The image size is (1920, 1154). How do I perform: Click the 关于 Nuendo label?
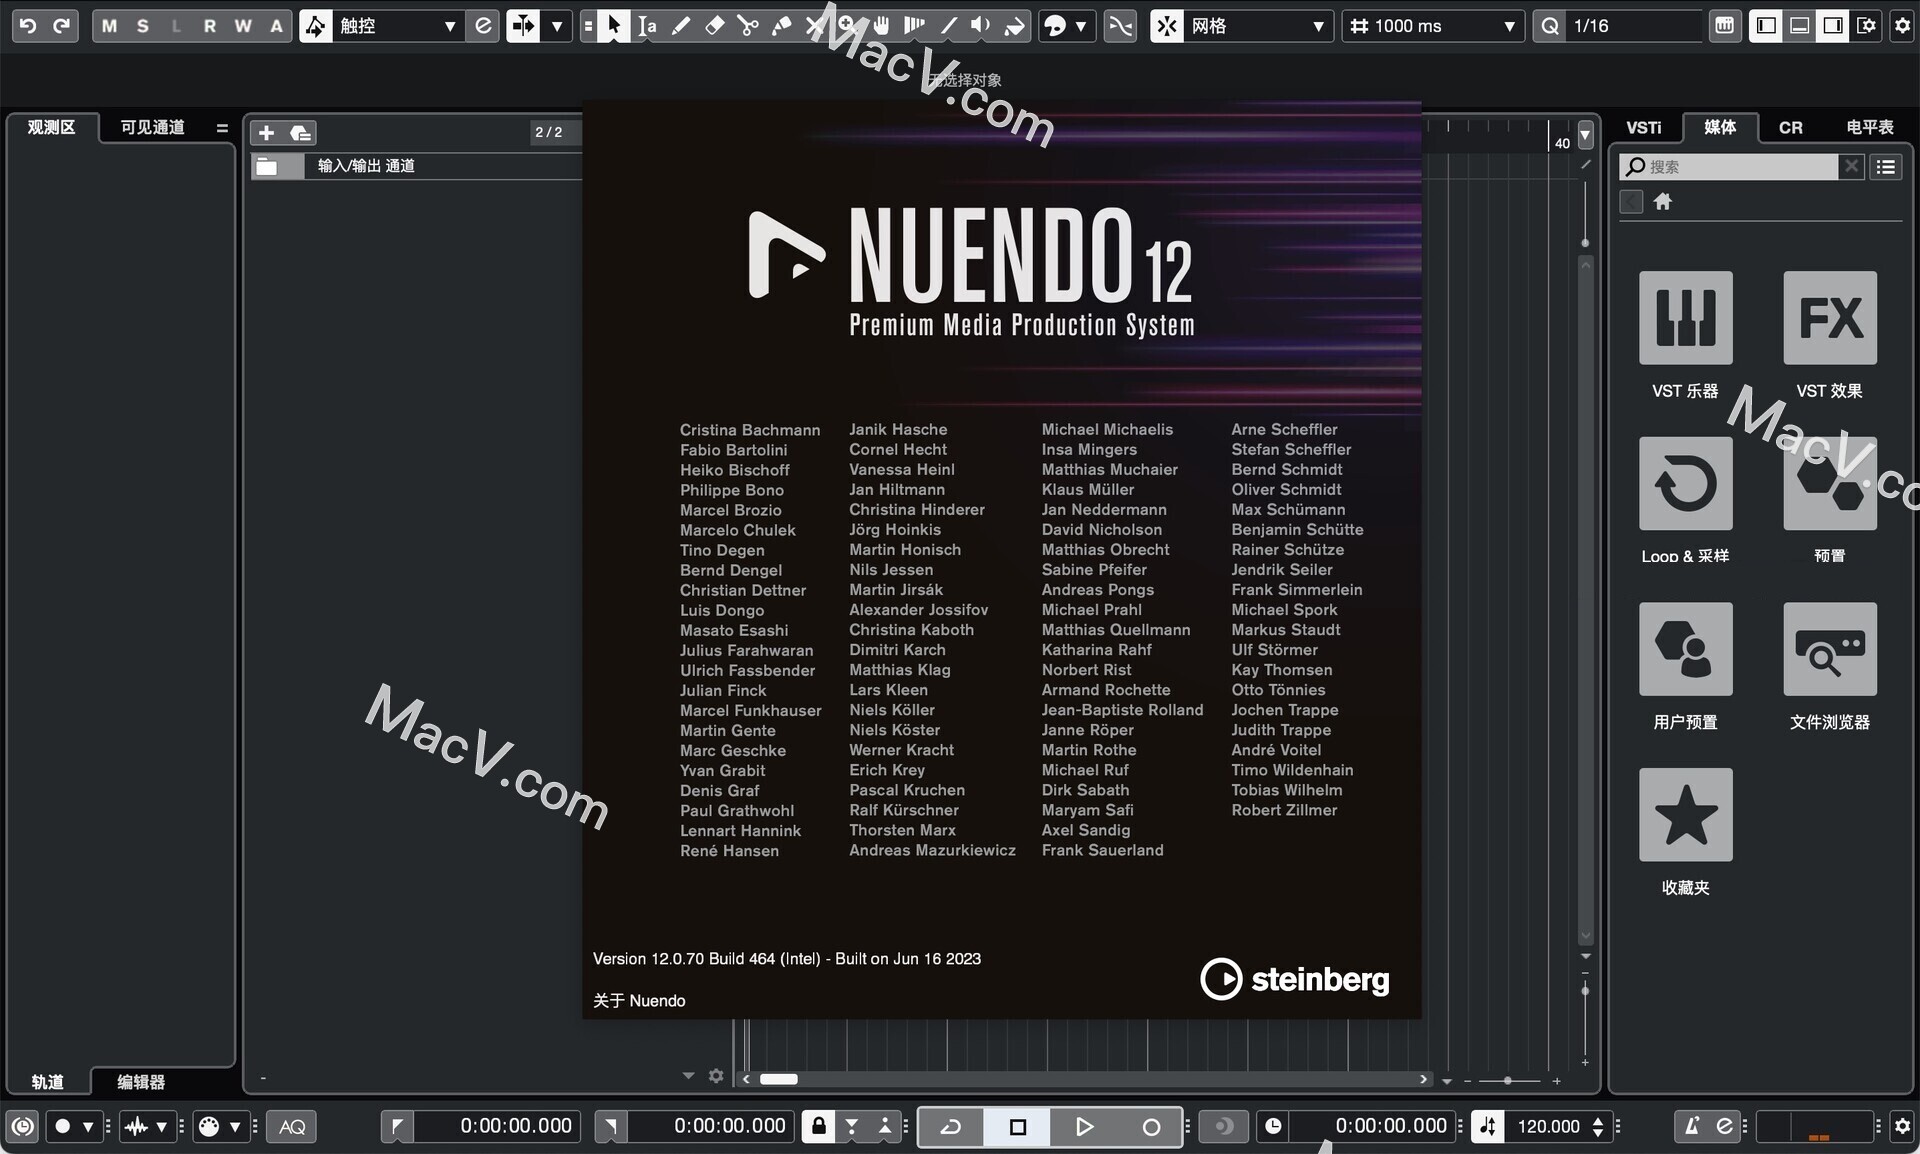tap(639, 1001)
